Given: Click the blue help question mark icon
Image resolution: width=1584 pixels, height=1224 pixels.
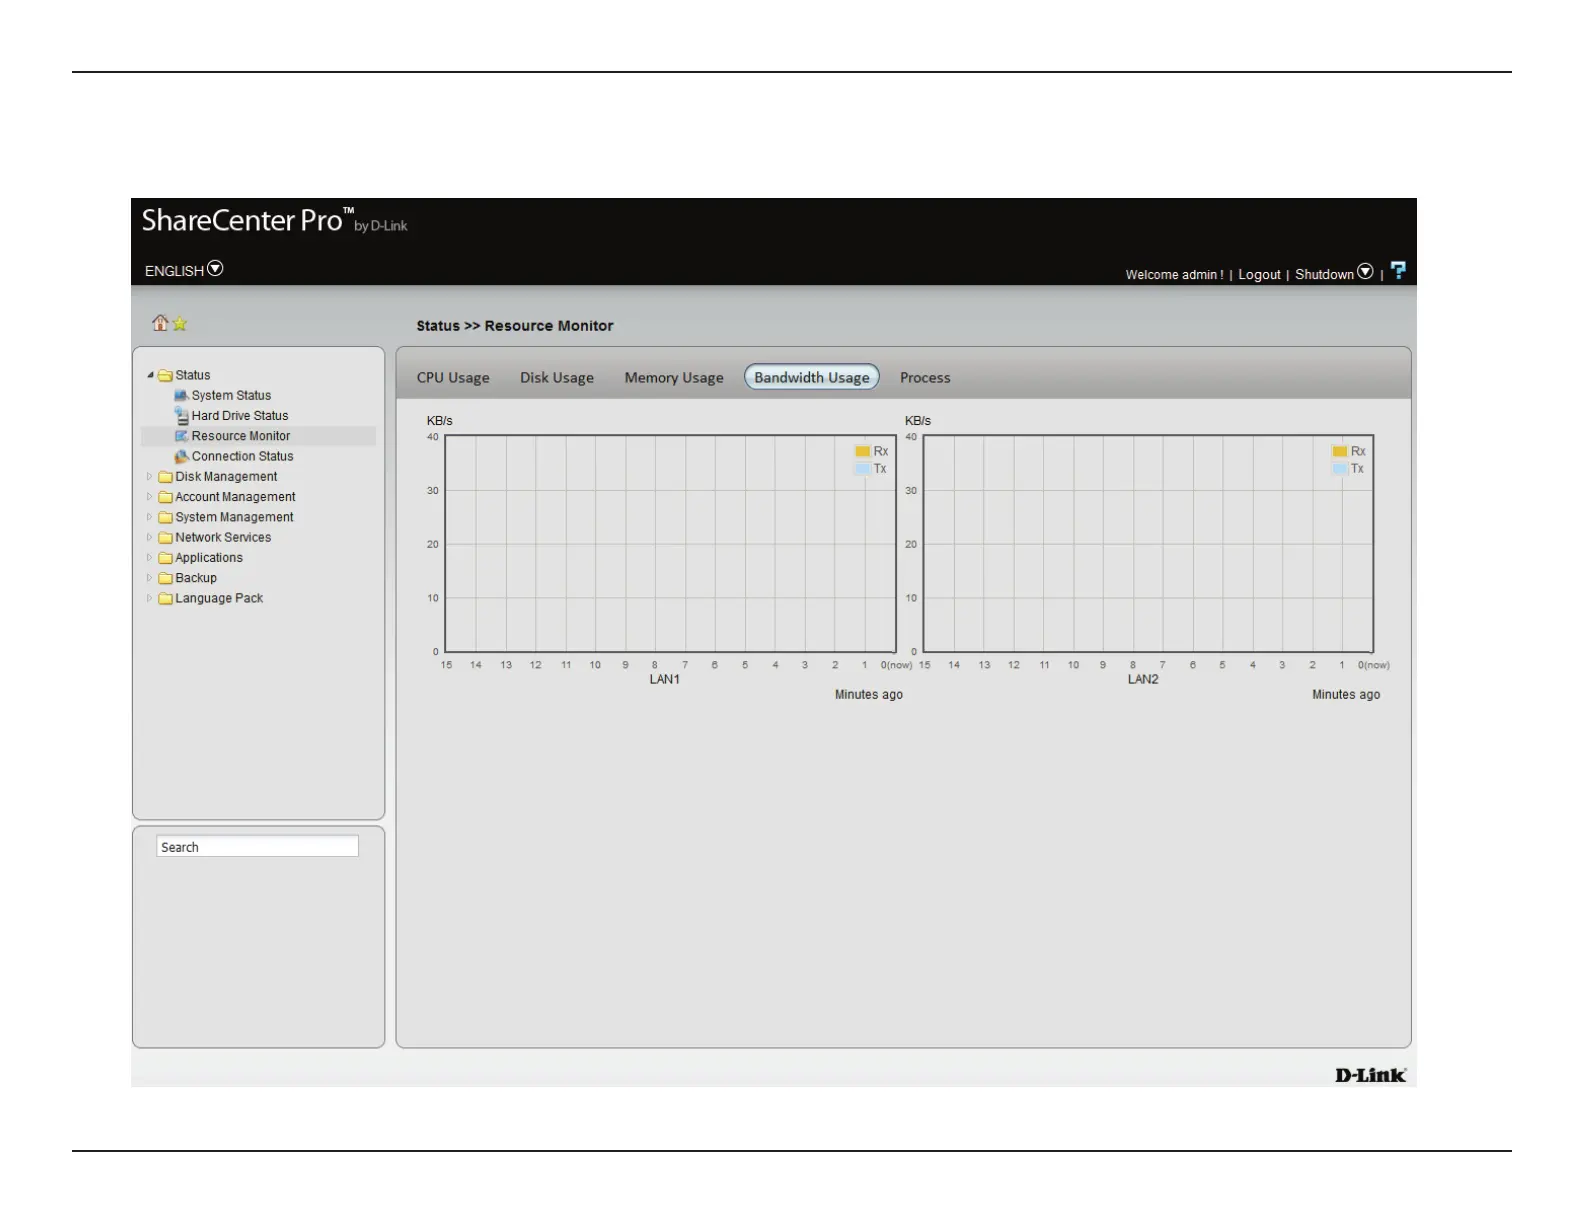Looking at the screenshot, I should (1398, 270).
